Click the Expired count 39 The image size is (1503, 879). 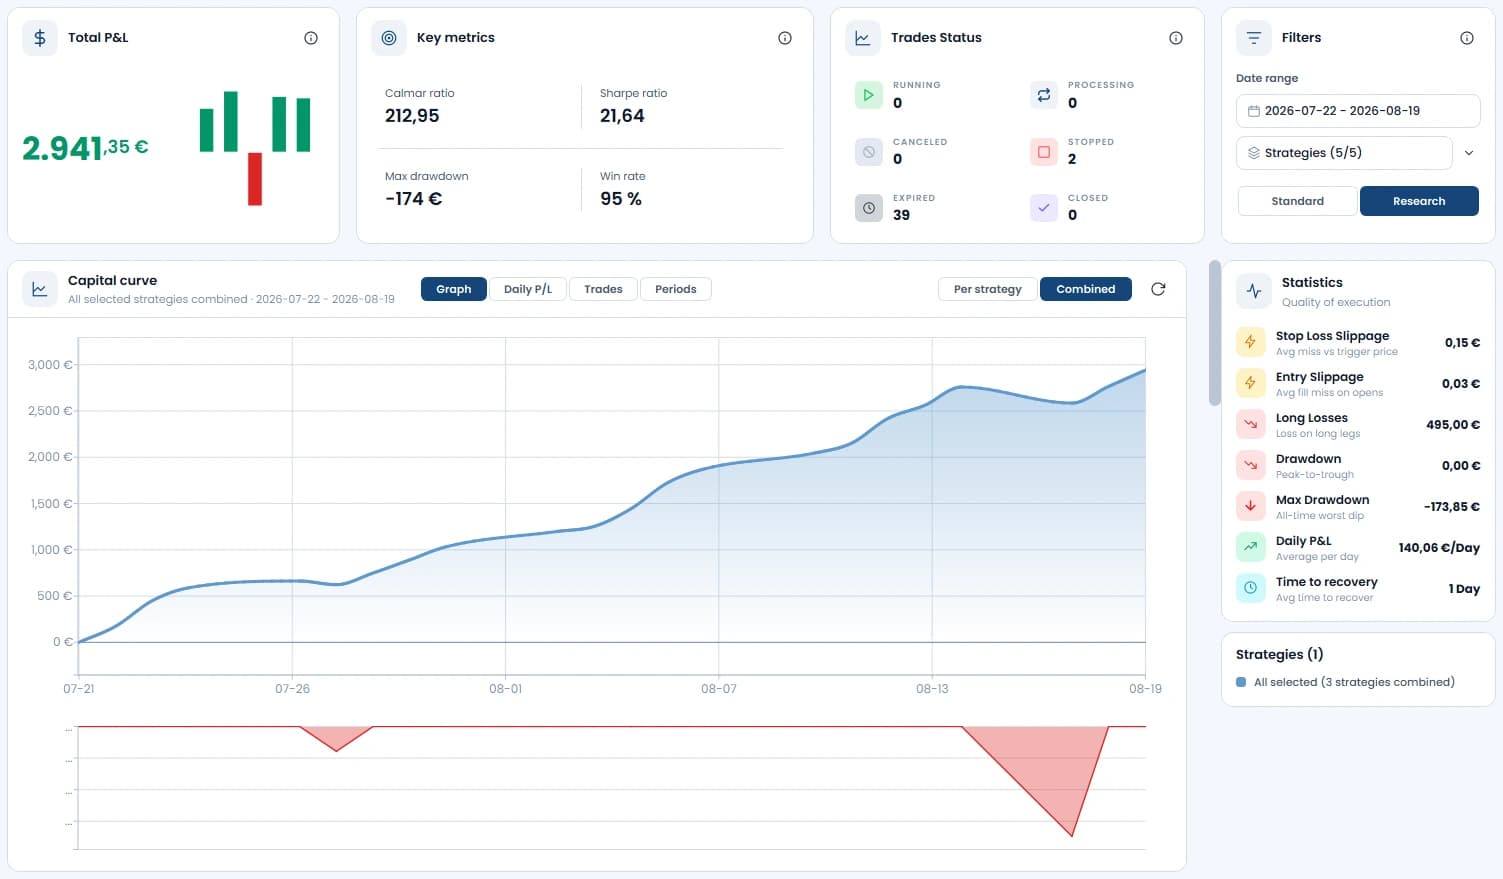[x=901, y=215]
